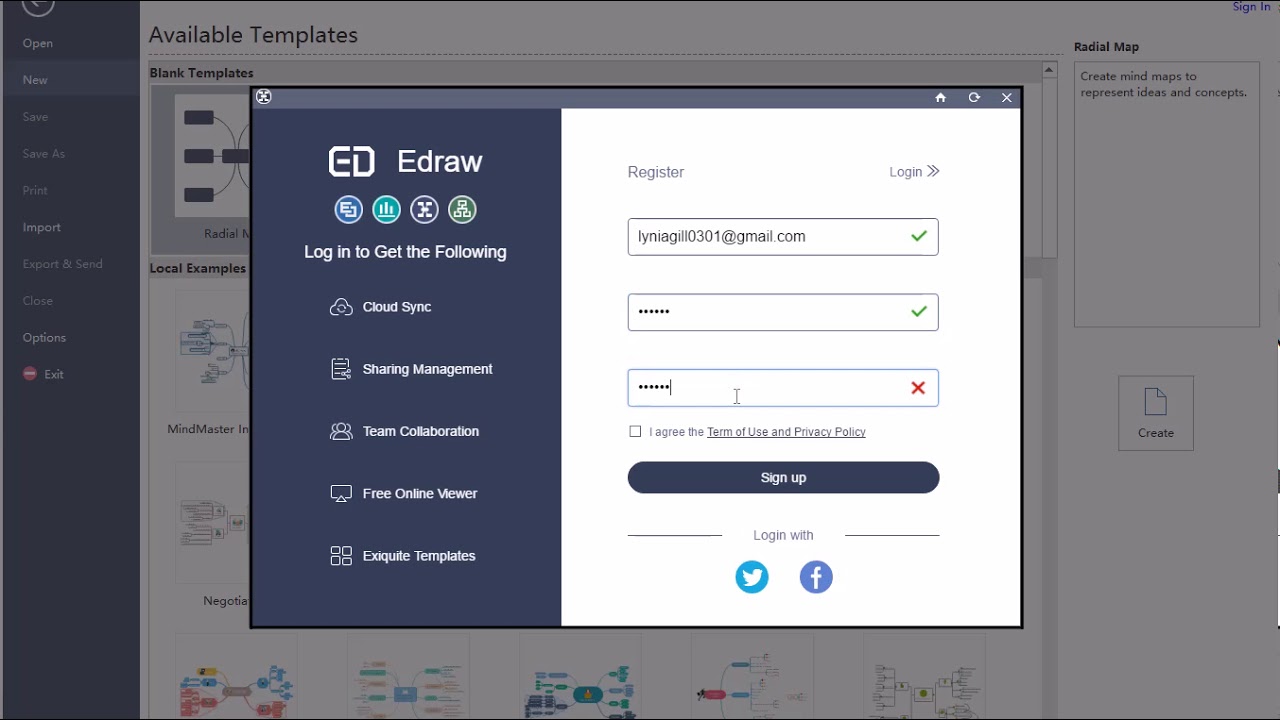Viewport: 1280px width, 720px height.
Task: Click the back arrow in the sidebar
Action: pos(38,5)
